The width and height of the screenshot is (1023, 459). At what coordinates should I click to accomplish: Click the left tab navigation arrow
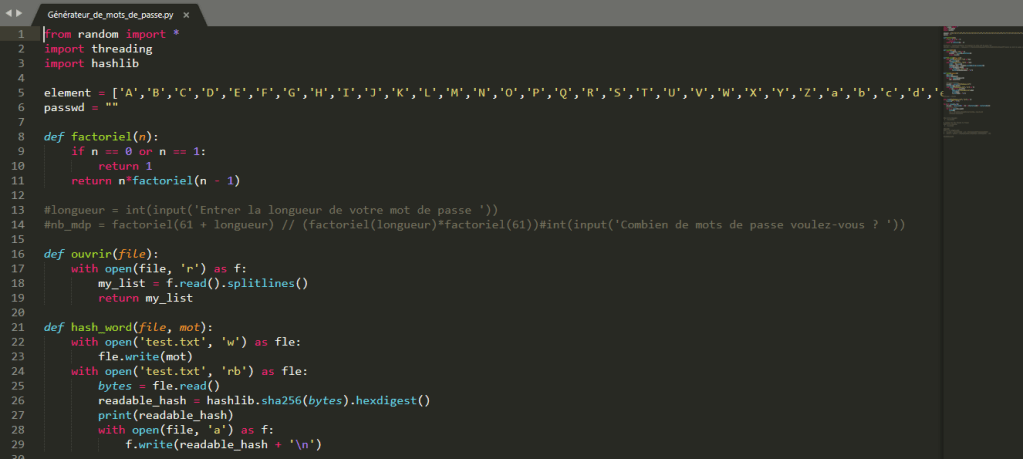(9, 13)
